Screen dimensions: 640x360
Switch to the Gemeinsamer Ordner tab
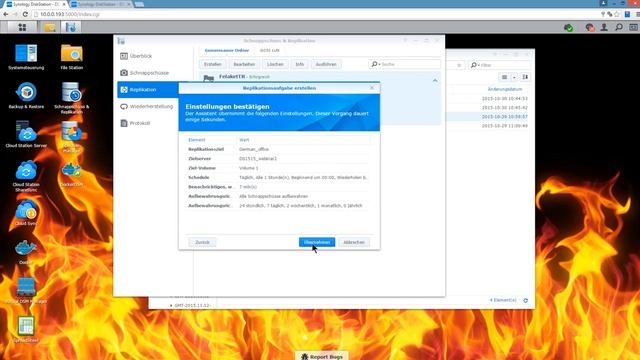click(x=227, y=50)
